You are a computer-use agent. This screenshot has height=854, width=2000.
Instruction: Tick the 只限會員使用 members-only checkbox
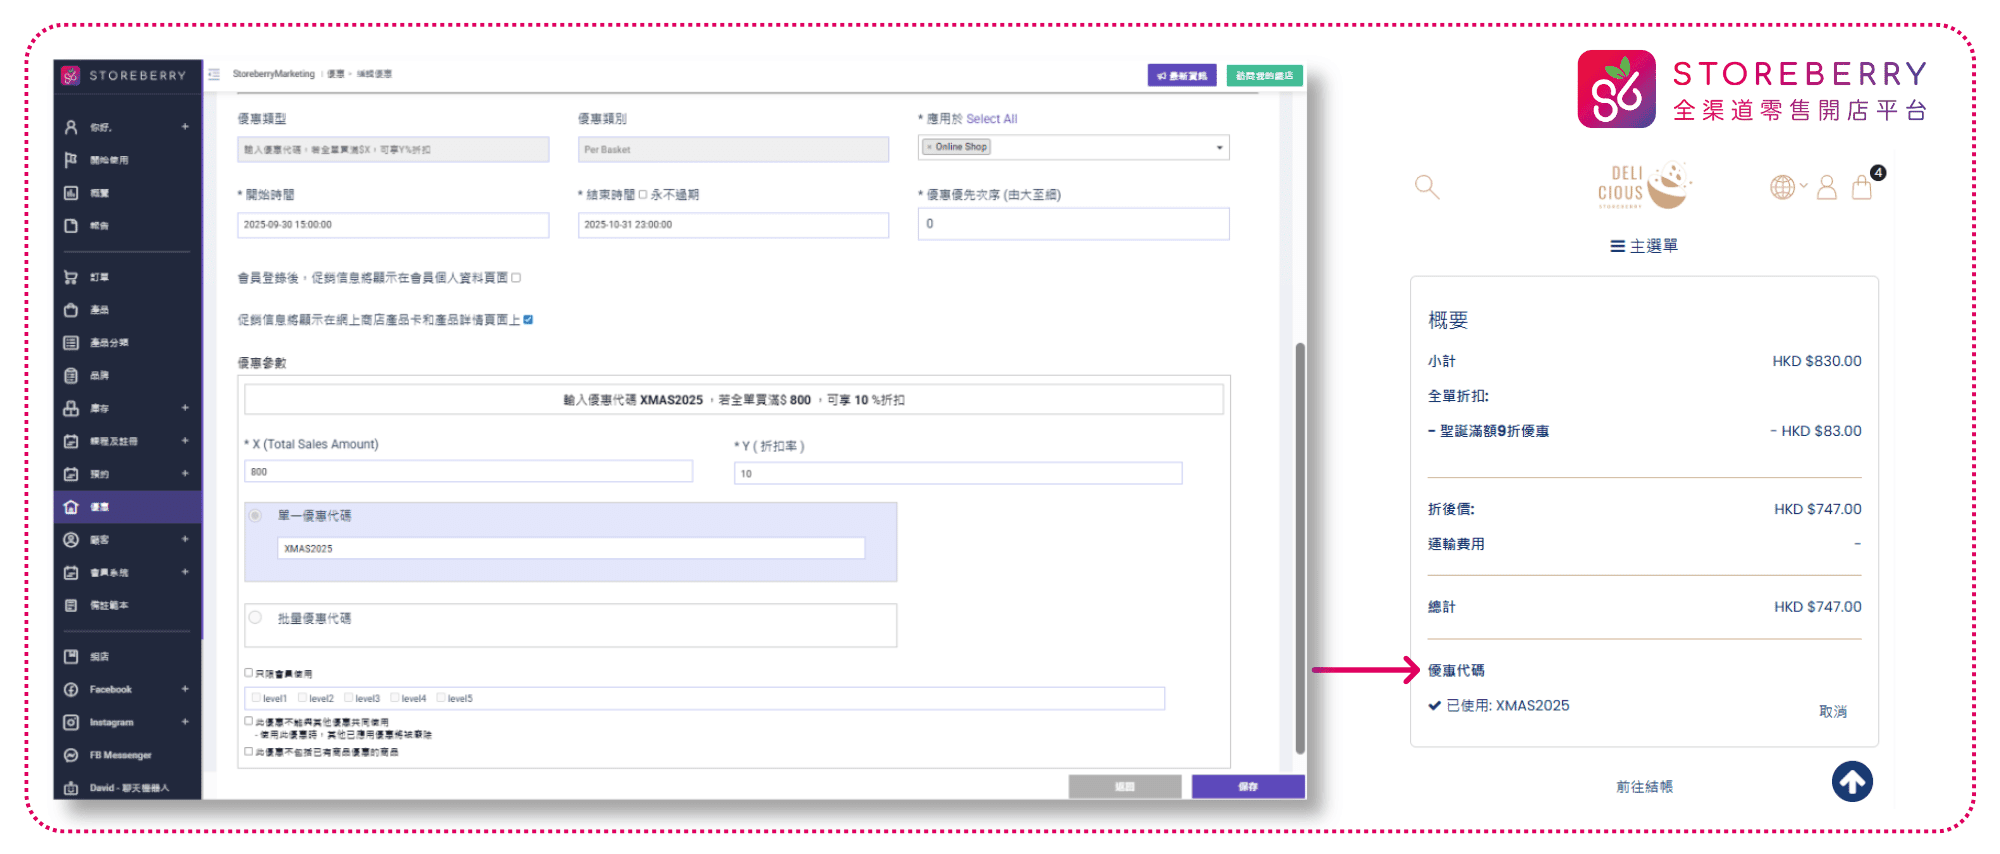pos(249,673)
